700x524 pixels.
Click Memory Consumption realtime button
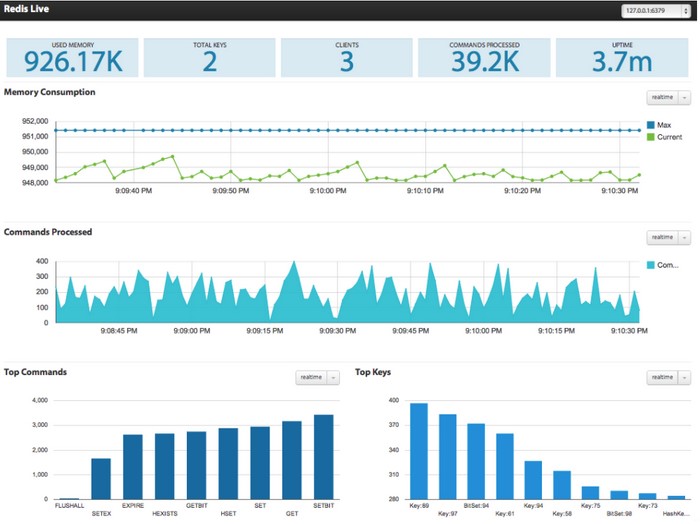coord(662,97)
